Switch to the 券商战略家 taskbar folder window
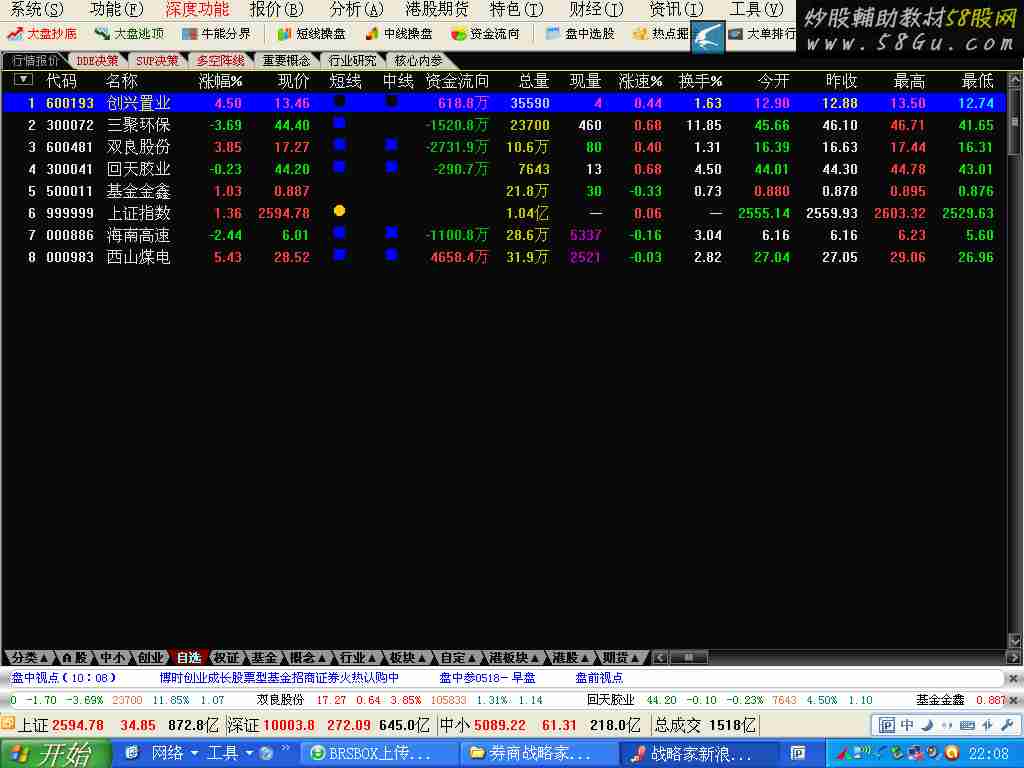This screenshot has width=1024, height=768. click(539, 754)
